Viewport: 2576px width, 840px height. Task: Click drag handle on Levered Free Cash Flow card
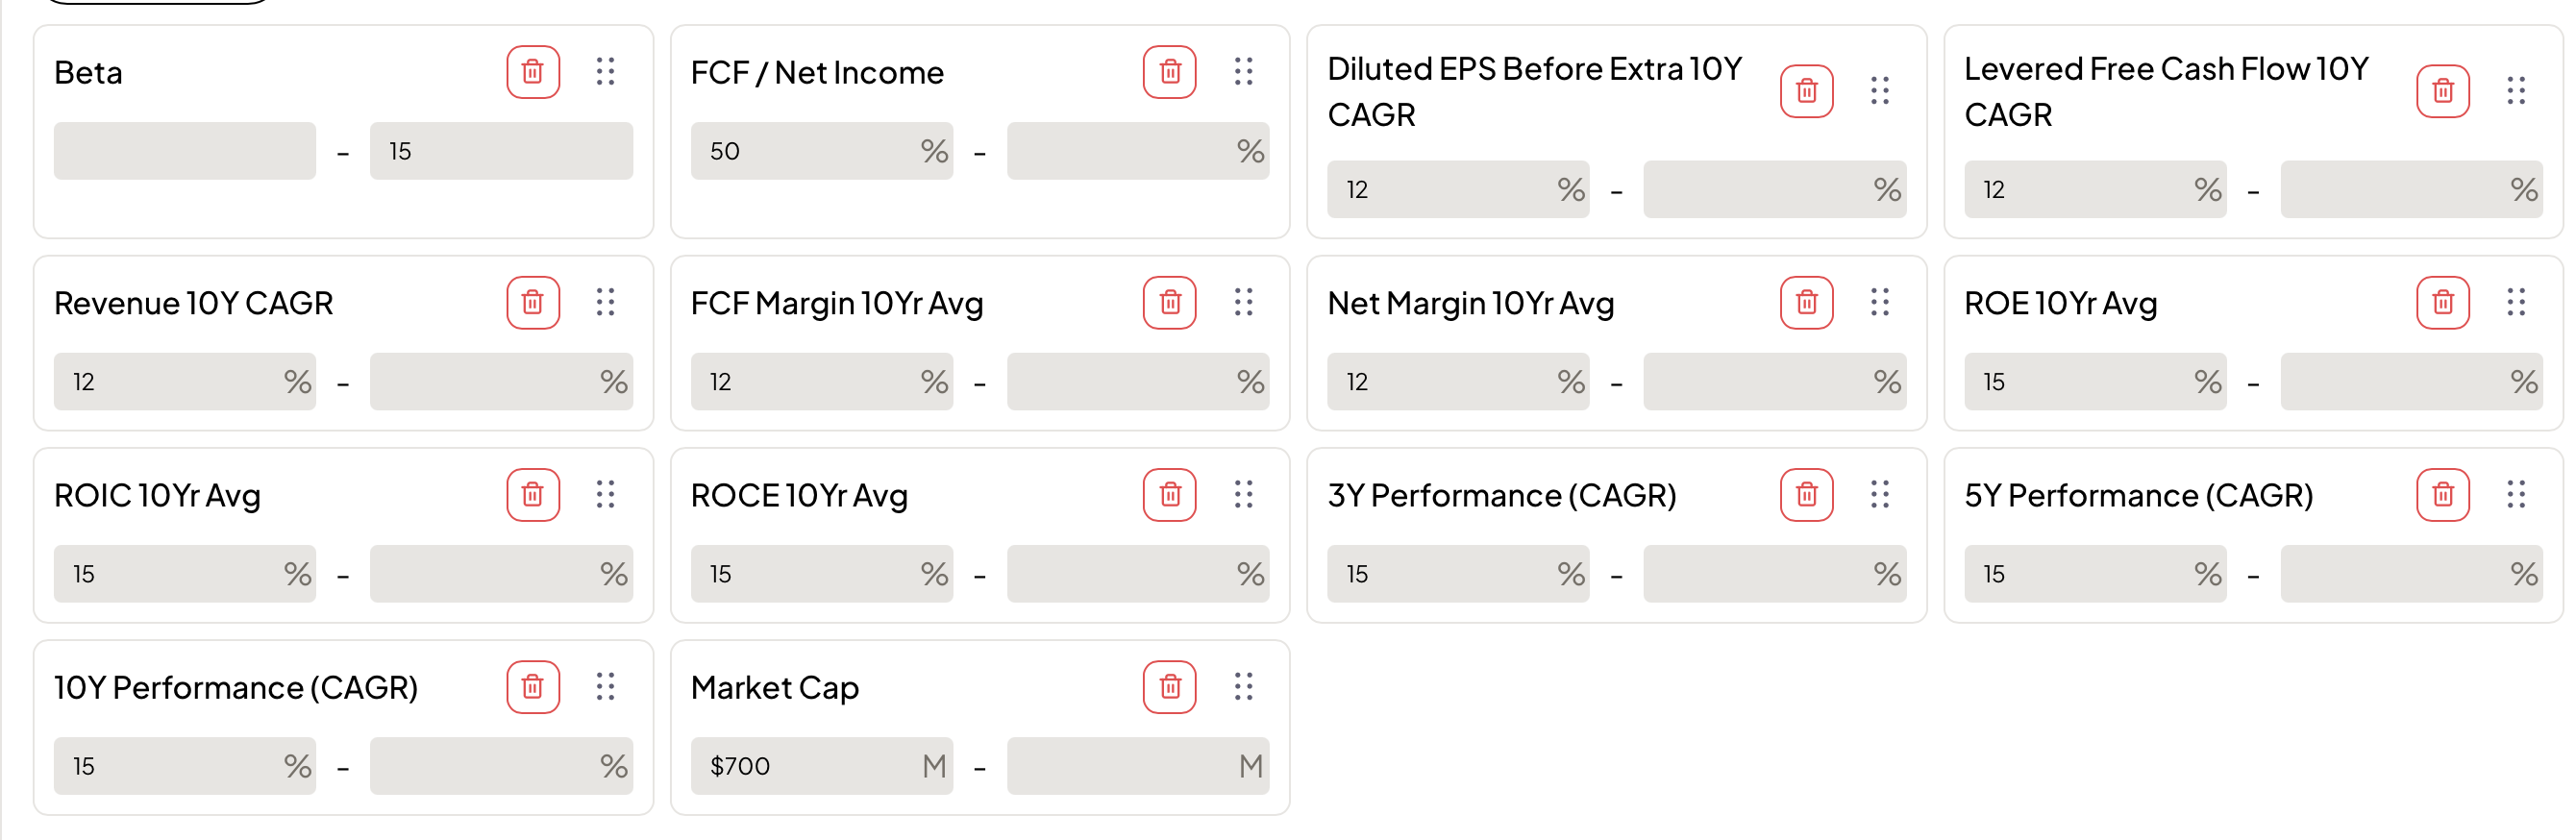[2516, 91]
